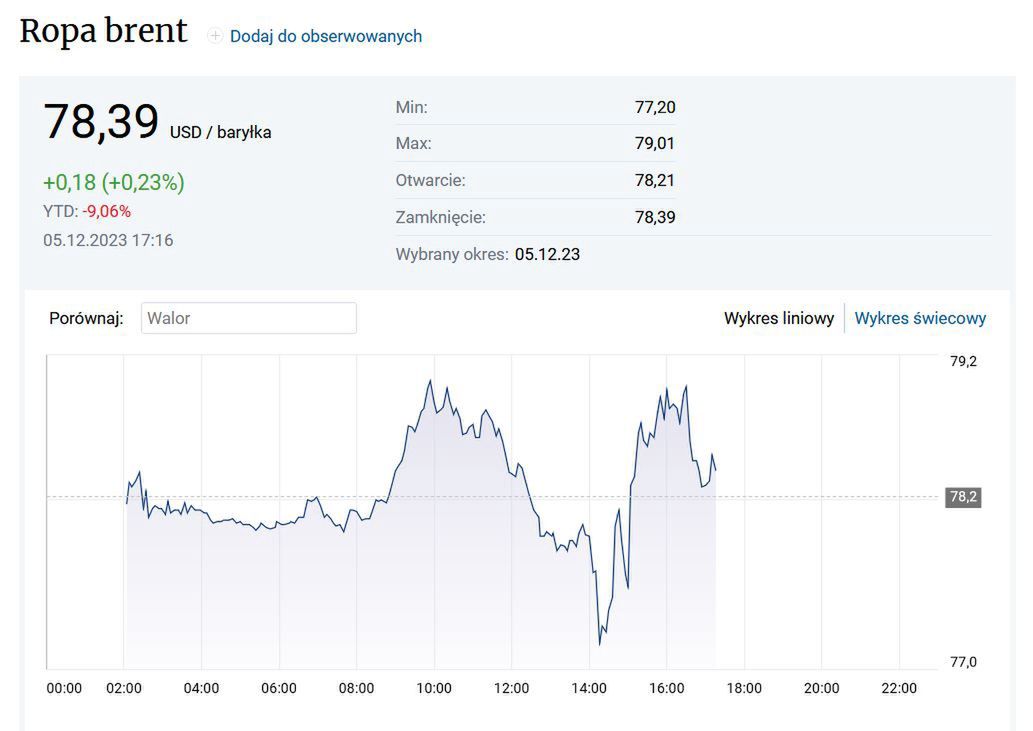Click the highlighted 78,2 price marker on axis

coord(961,497)
